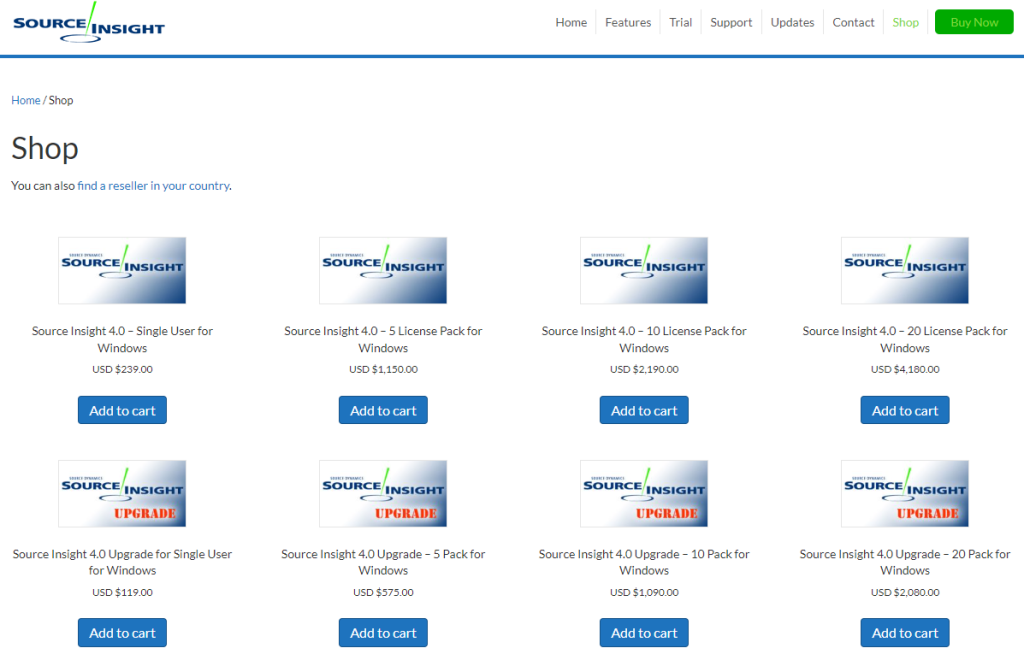The width and height of the screenshot is (1024, 654).
Task: Click the USD $1,150.00 price text
Action: (x=383, y=369)
